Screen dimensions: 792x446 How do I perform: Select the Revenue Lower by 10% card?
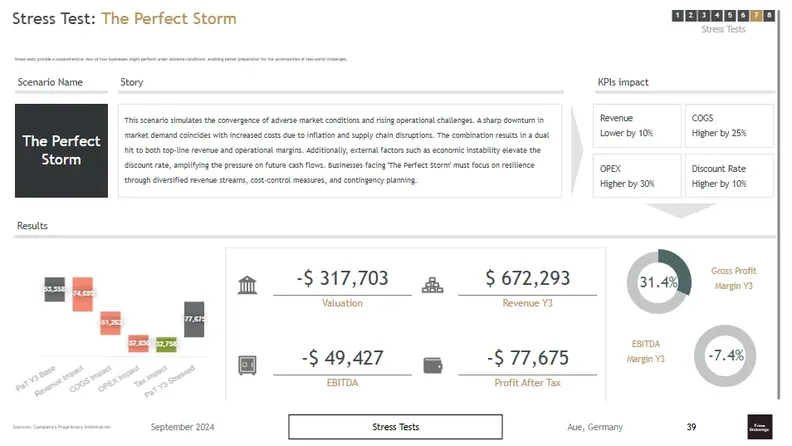pos(637,125)
